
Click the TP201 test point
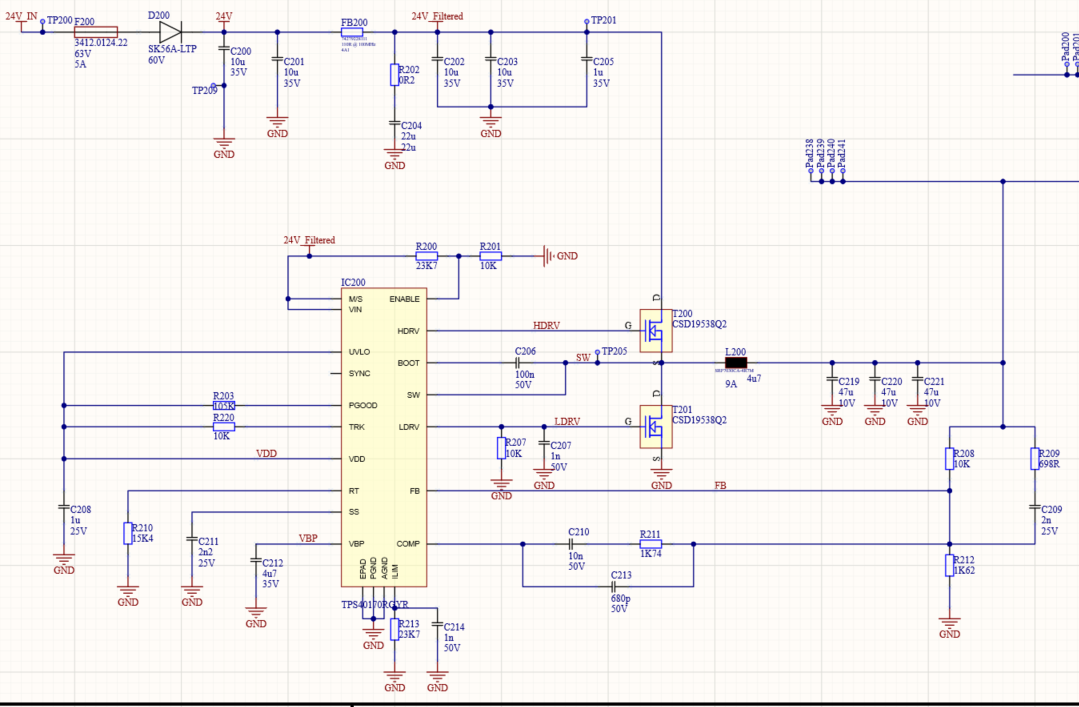[586, 25]
